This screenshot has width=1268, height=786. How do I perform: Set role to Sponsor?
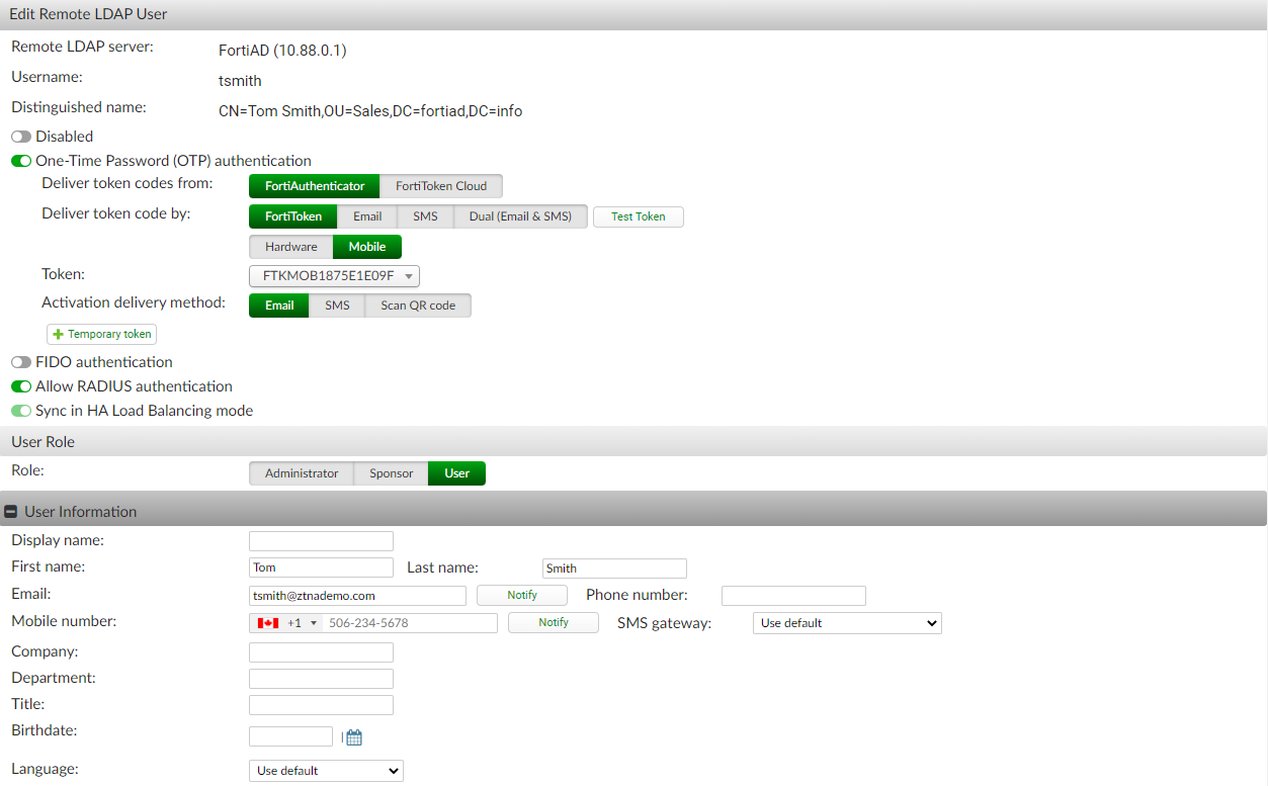(x=391, y=473)
